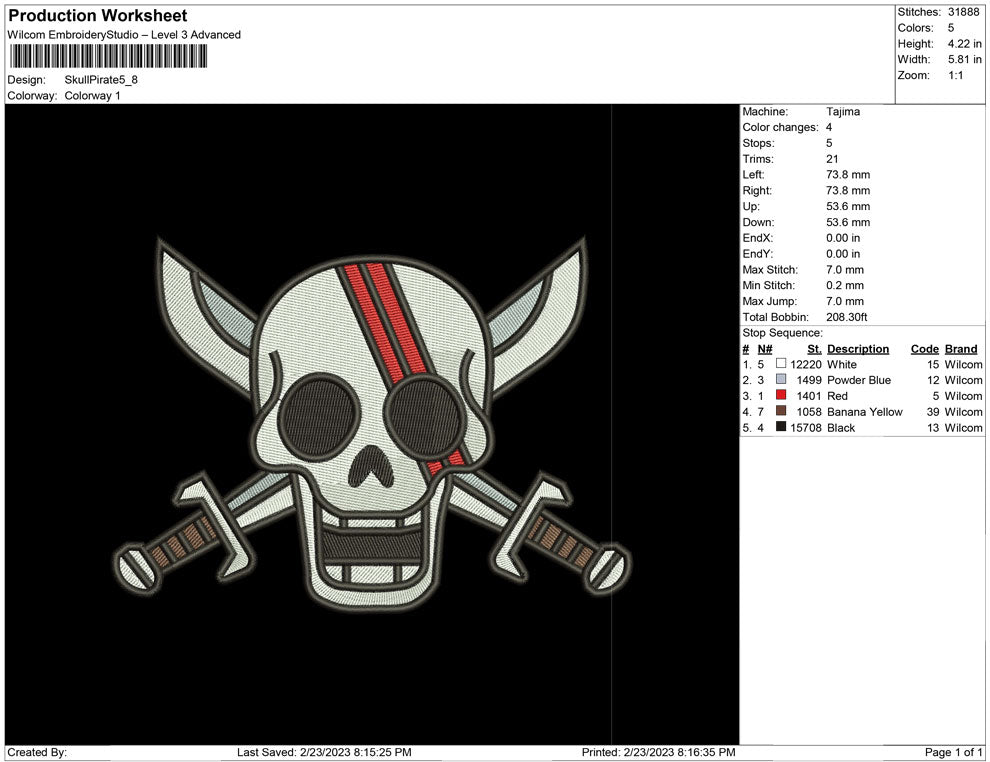Click the 'Brand' column header
Screen dimensions: 990x762
coord(961,349)
